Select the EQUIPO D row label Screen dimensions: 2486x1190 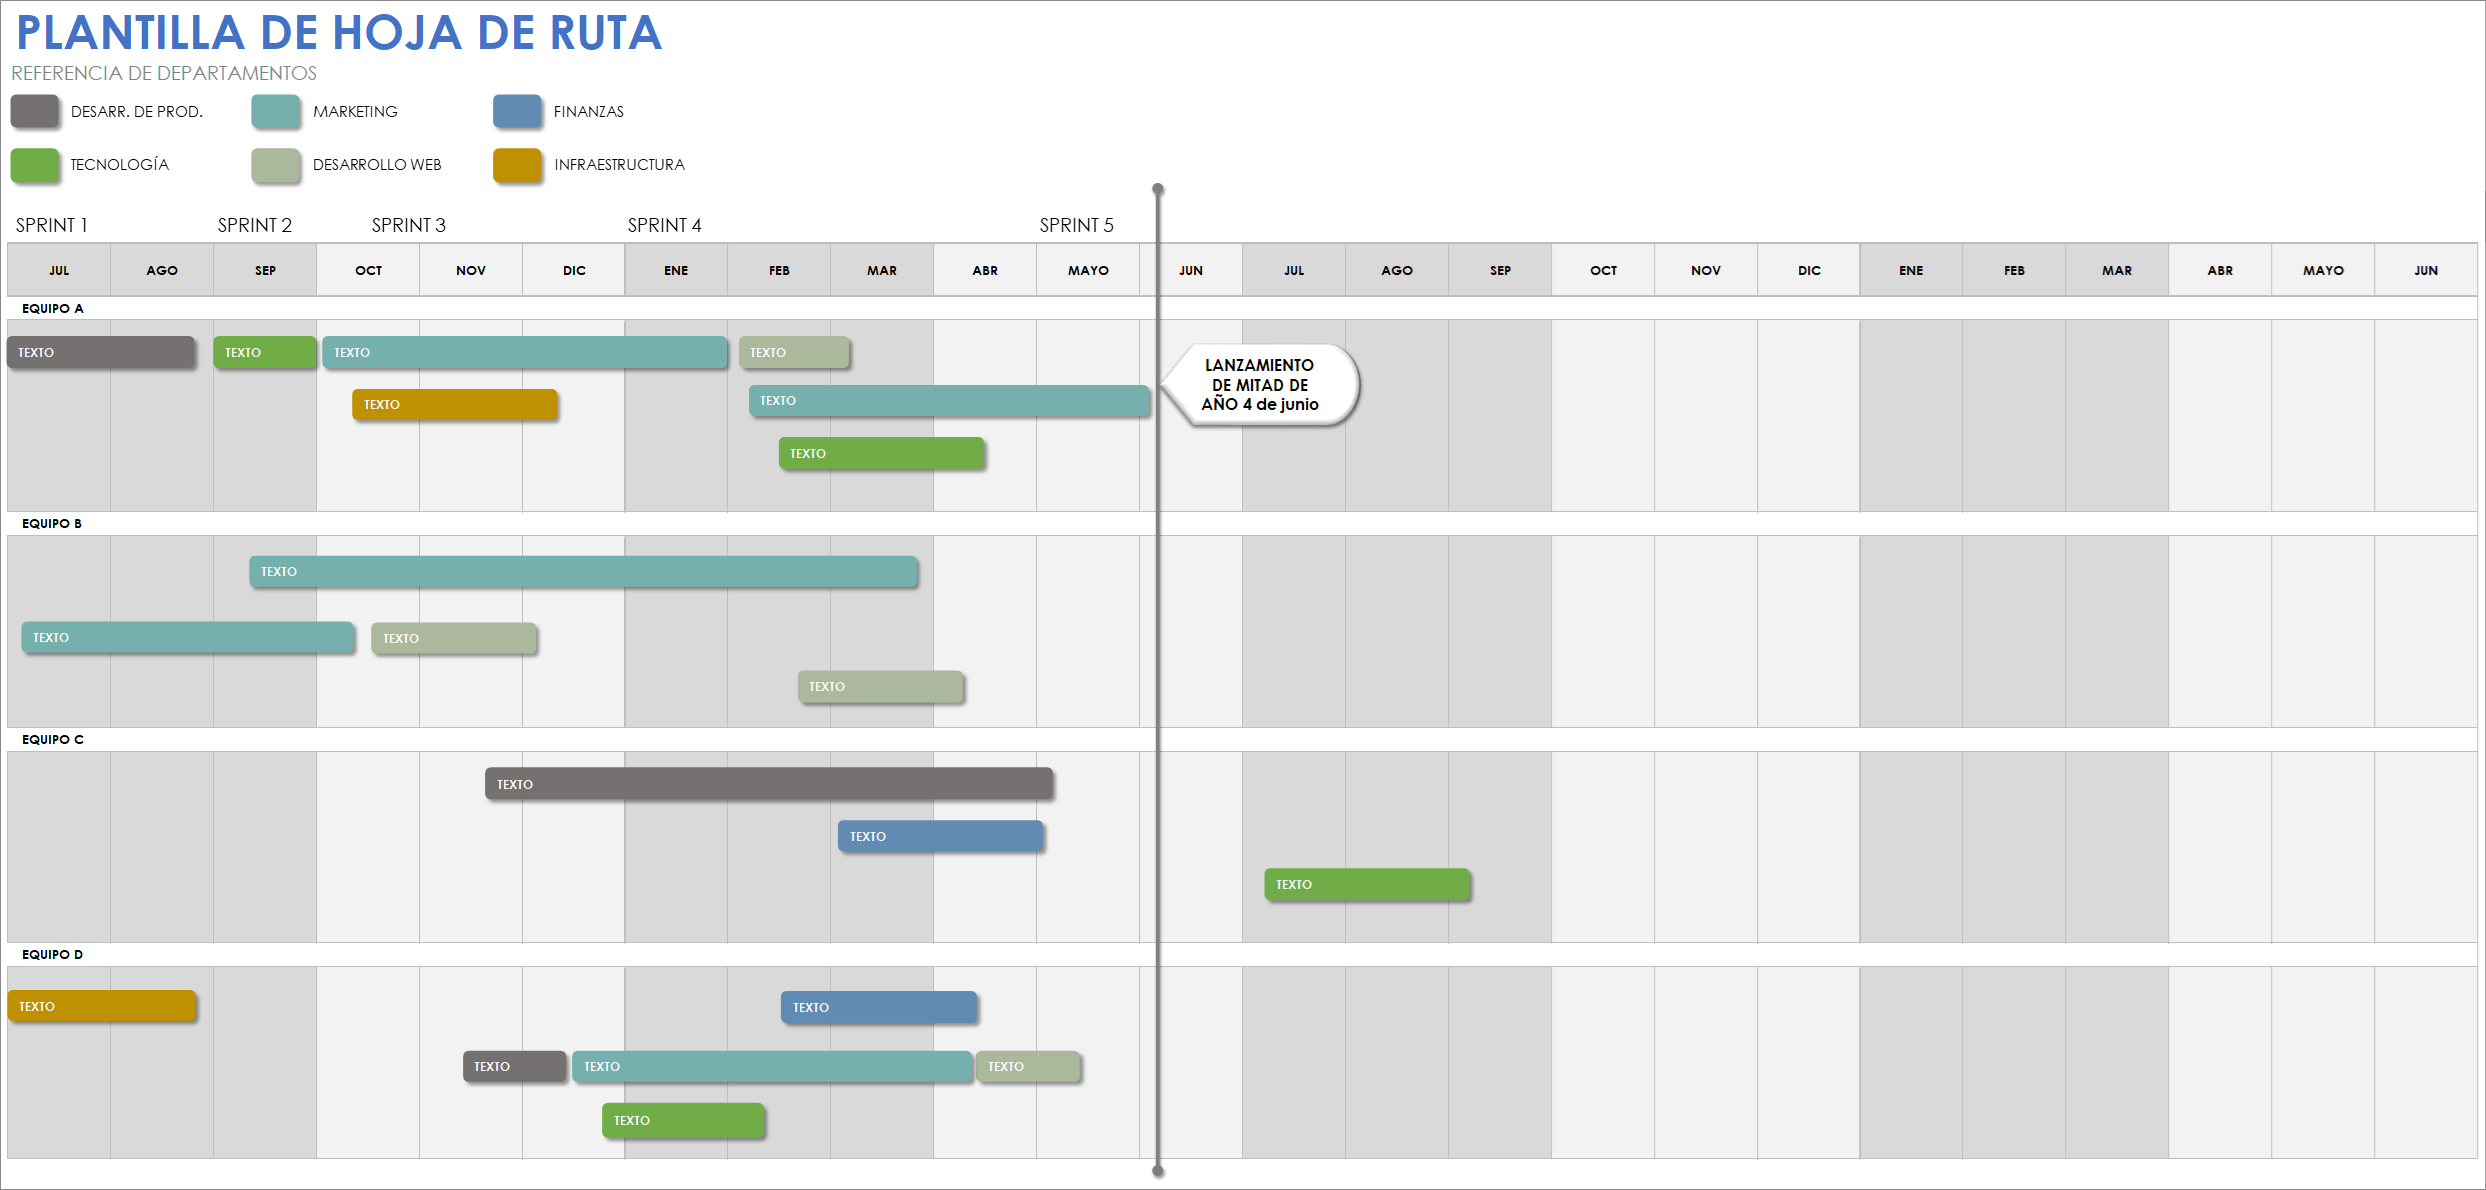[x=53, y=954]
